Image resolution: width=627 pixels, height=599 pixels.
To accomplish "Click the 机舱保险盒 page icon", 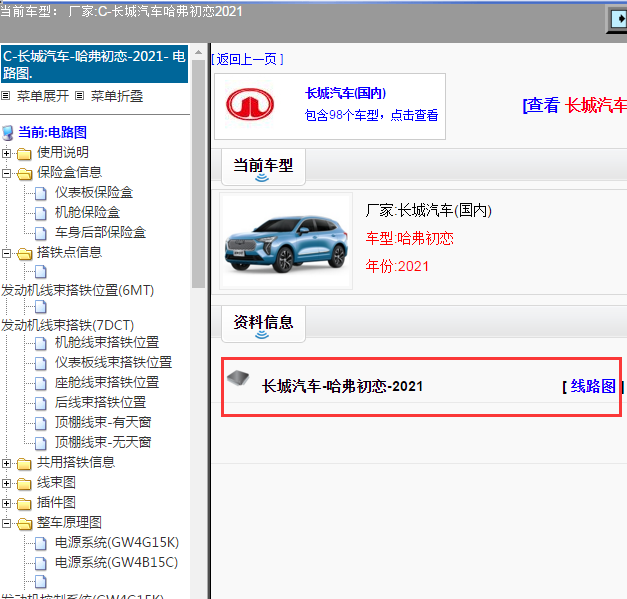I will click(40, 214).
